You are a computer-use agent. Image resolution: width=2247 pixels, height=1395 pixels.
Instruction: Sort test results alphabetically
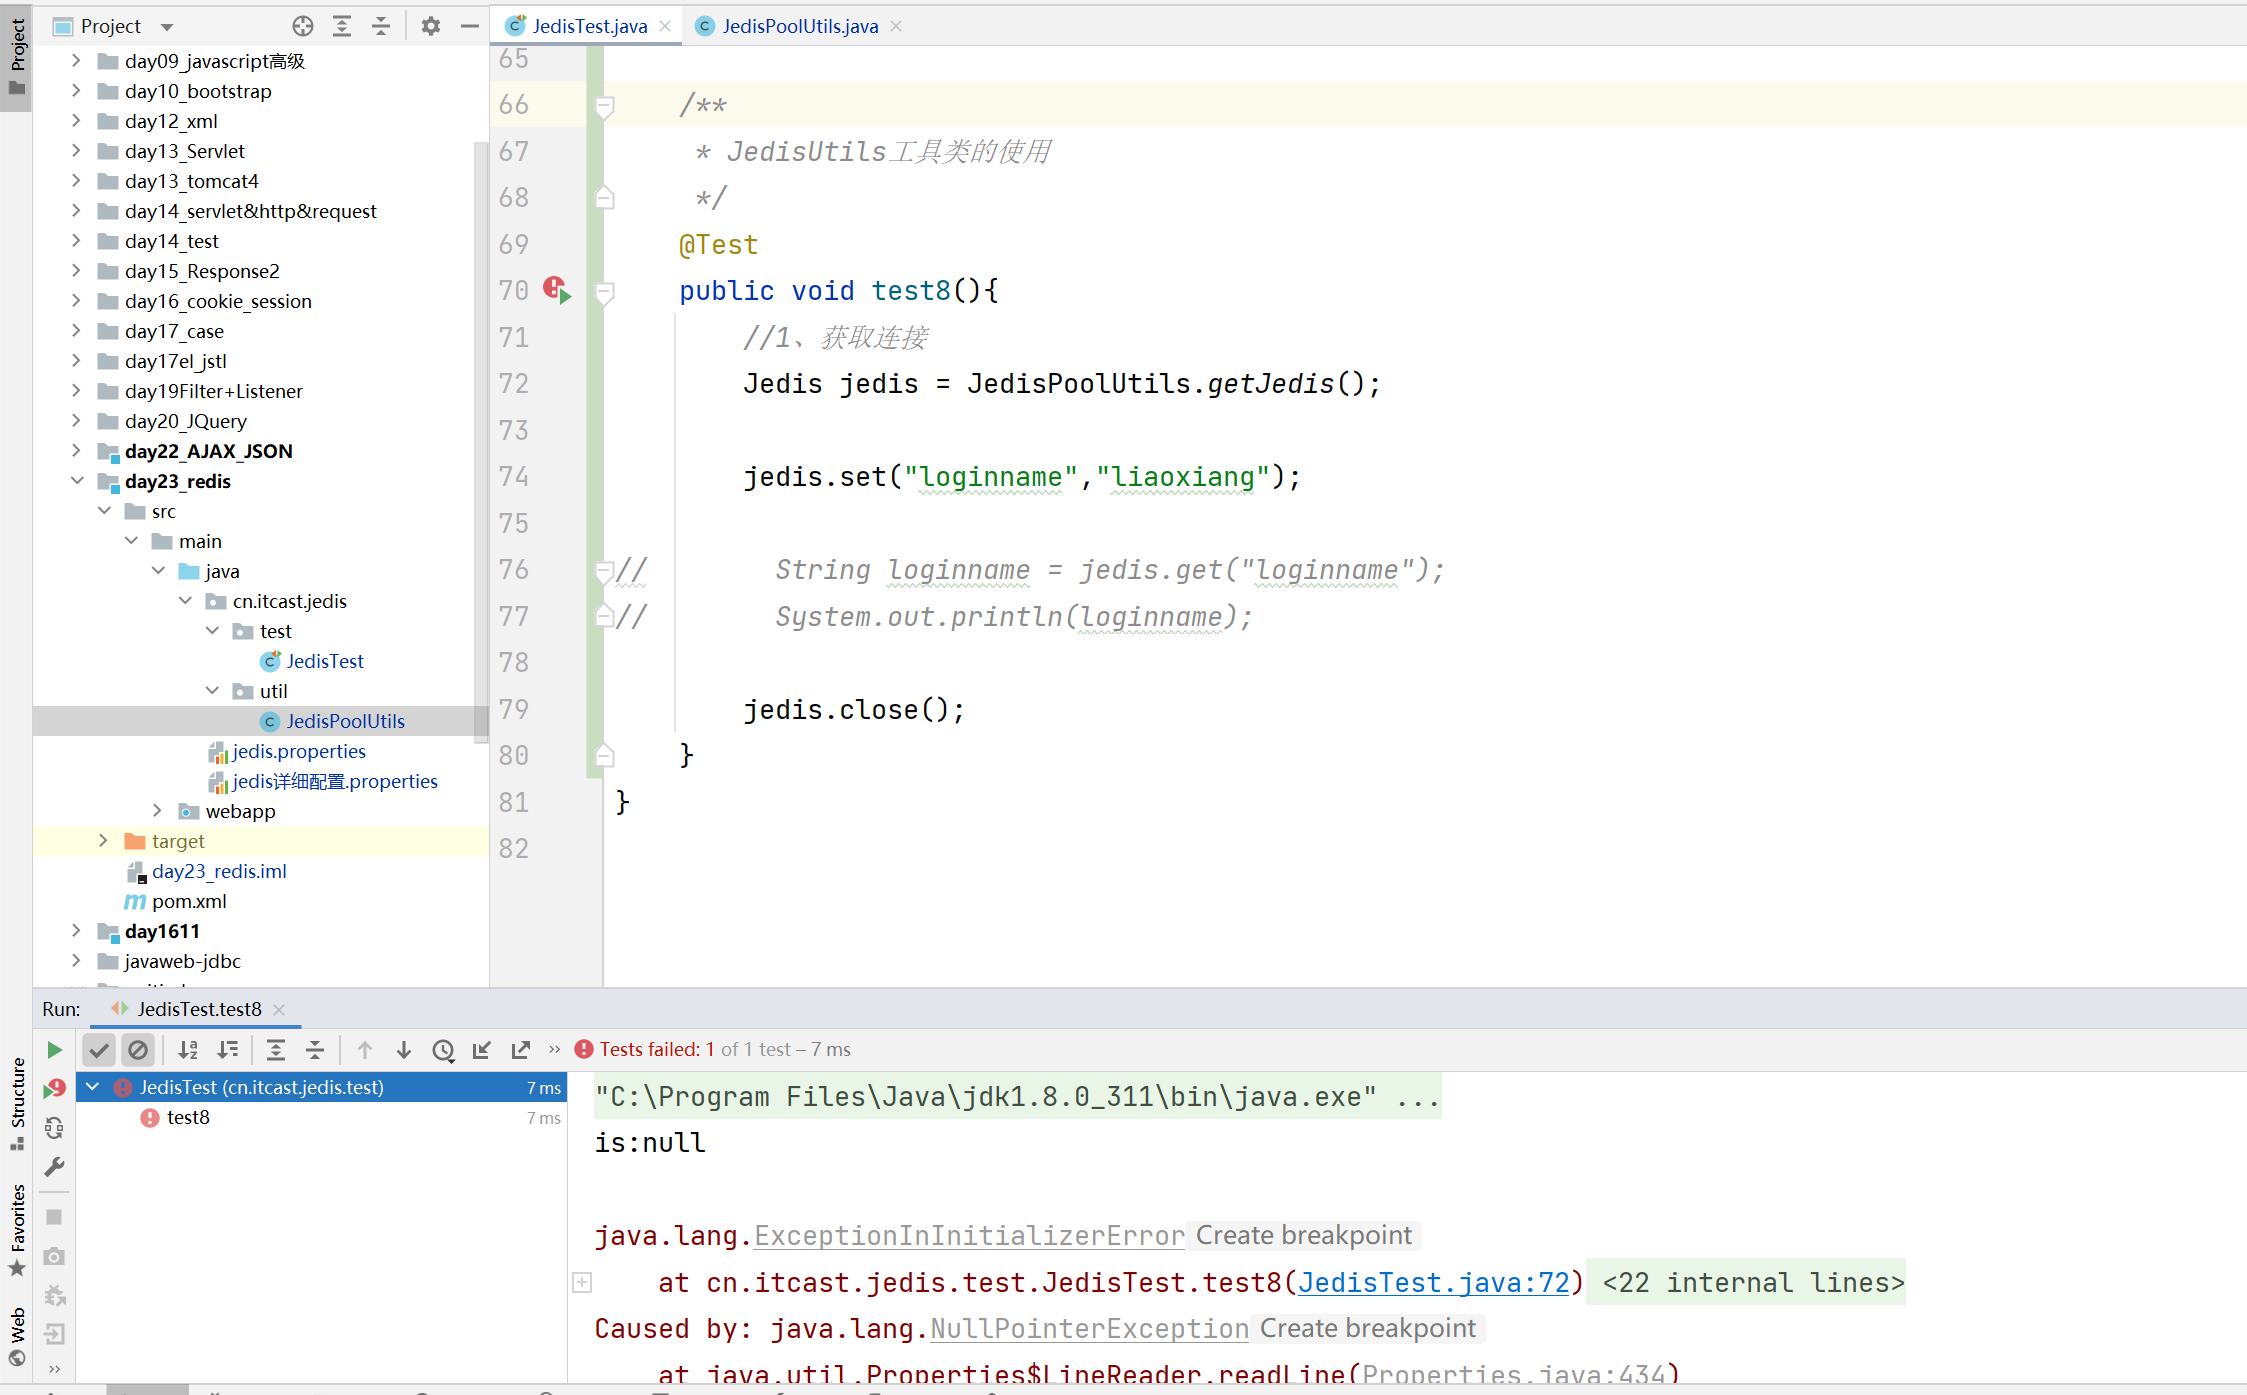(188, 1050)
